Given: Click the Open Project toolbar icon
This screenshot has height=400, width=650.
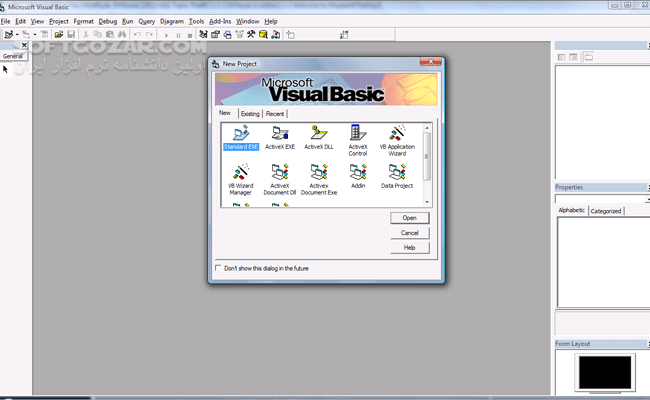Looking at the screenshot, I should click(x=58, y=35).
